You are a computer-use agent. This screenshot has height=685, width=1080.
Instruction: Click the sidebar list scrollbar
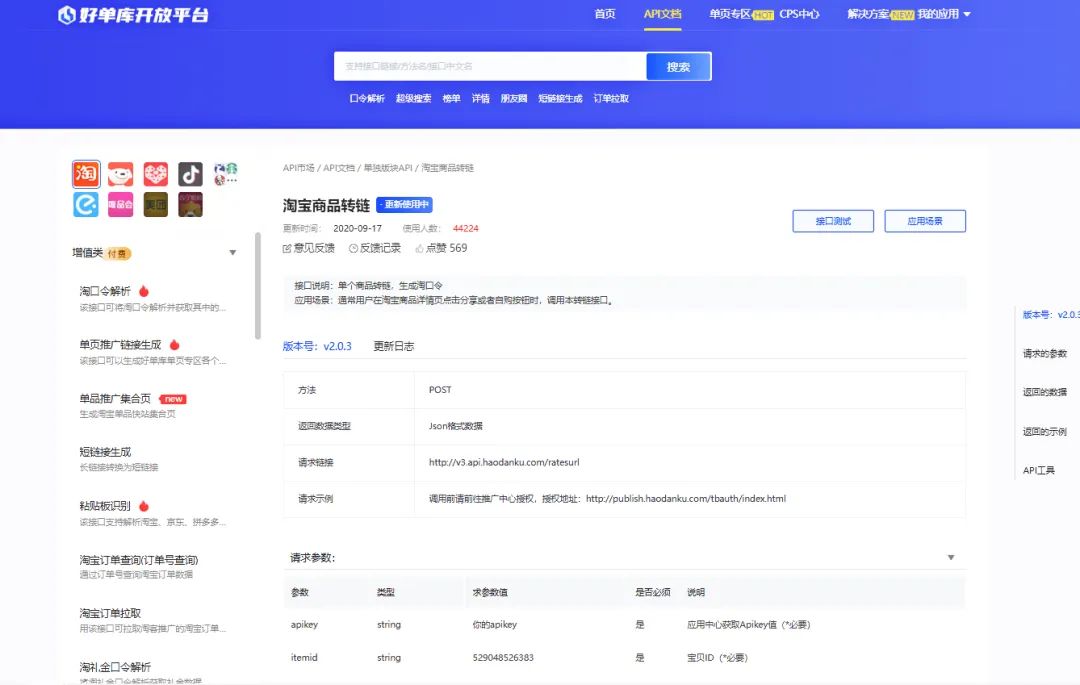(258, 286)
